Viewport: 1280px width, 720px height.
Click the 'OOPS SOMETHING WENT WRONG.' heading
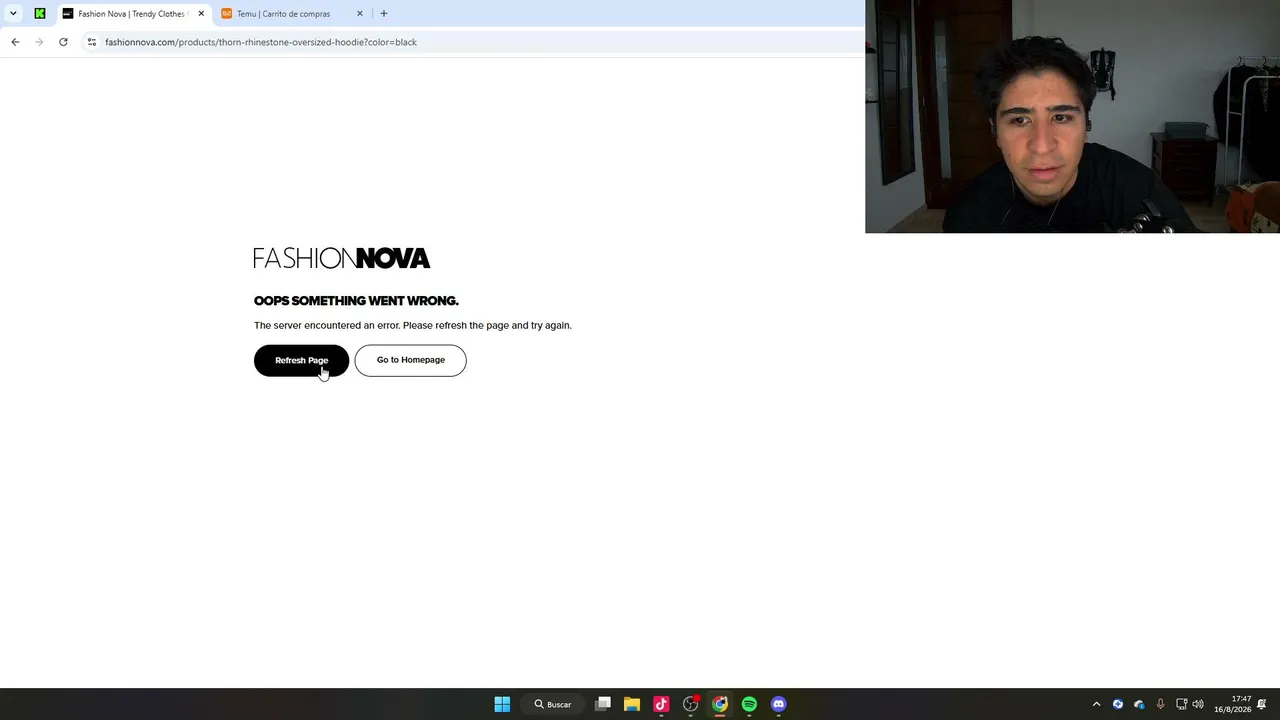(356, 301)
